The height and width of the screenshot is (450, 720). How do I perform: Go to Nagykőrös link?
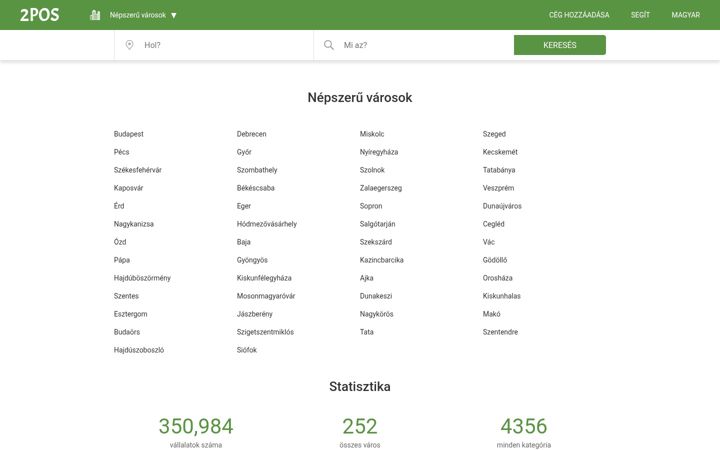(377, 314)
